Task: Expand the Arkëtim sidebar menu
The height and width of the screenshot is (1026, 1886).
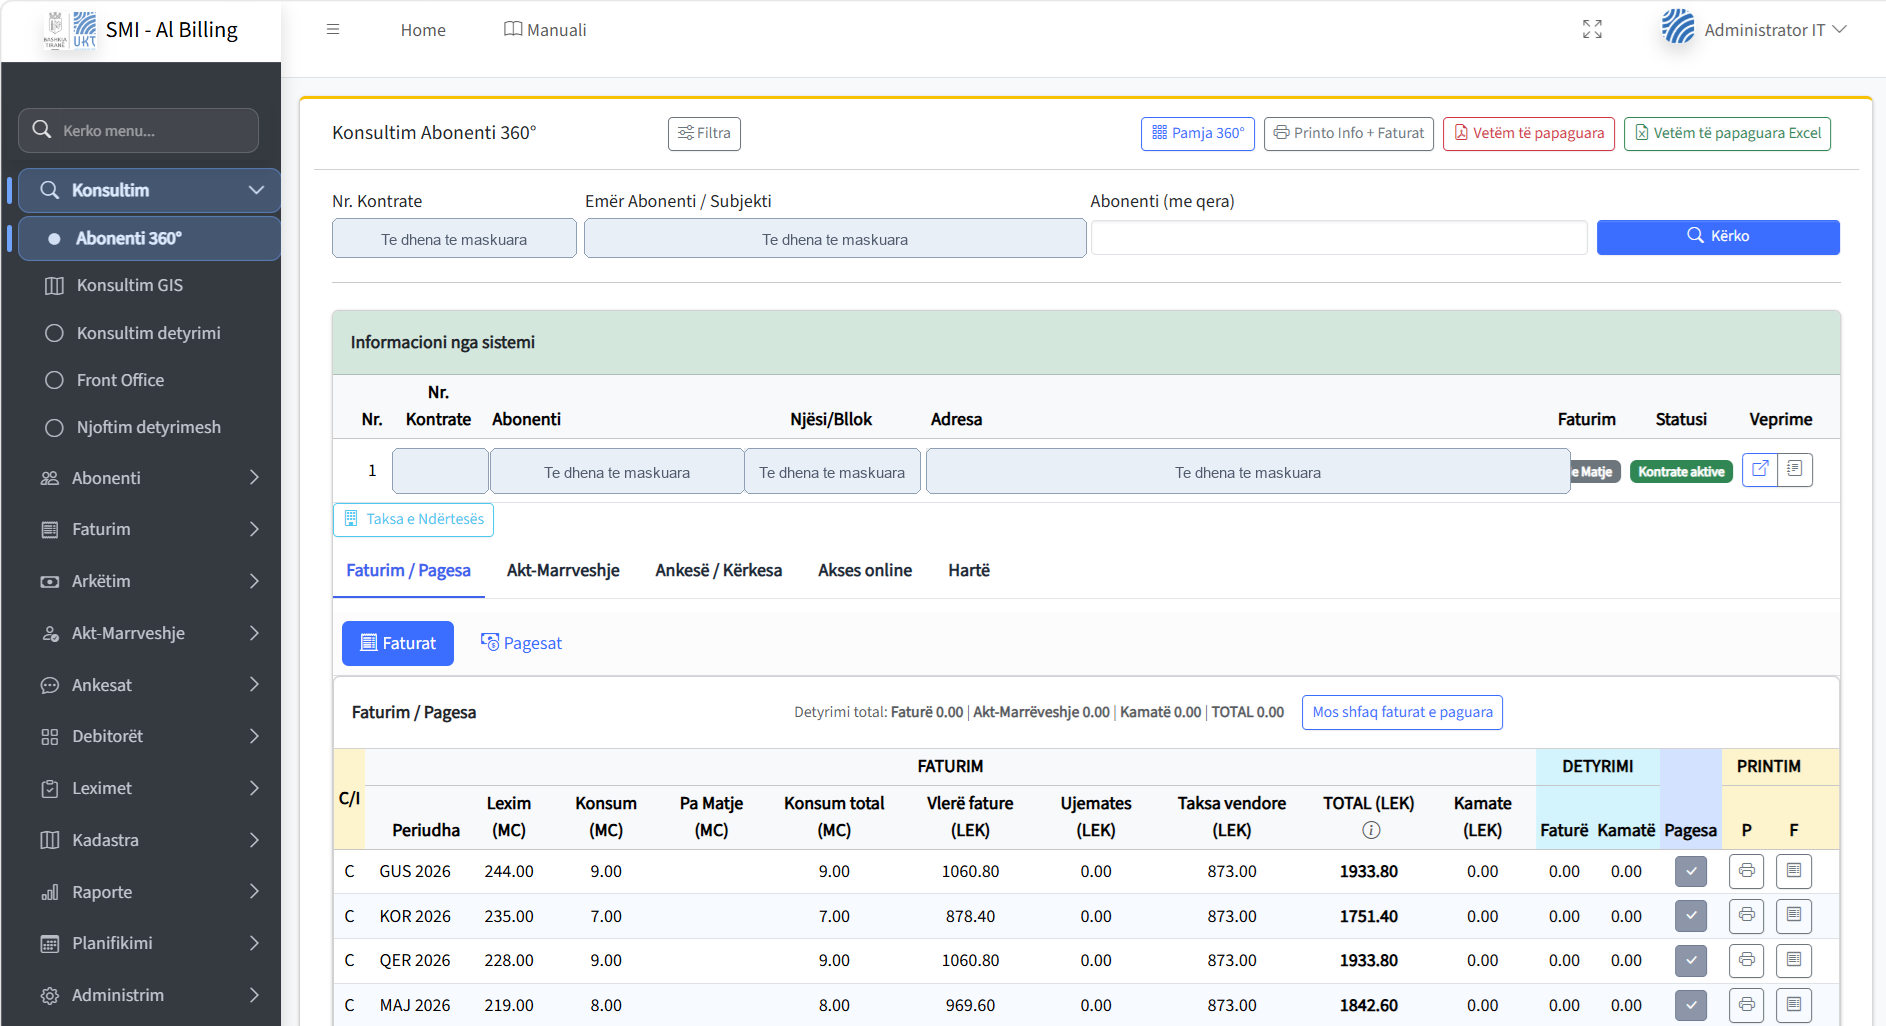Action: [149, 581]
